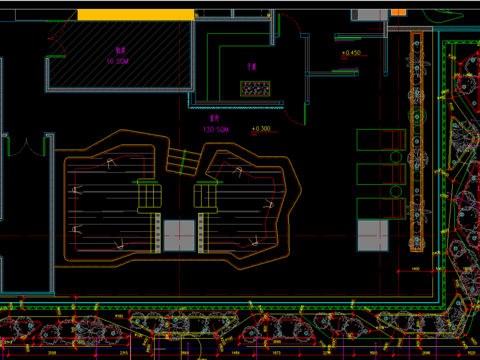
Task: Select the tall red planter strip on the right
Action: pyautogui.click(x=417, y=141)
